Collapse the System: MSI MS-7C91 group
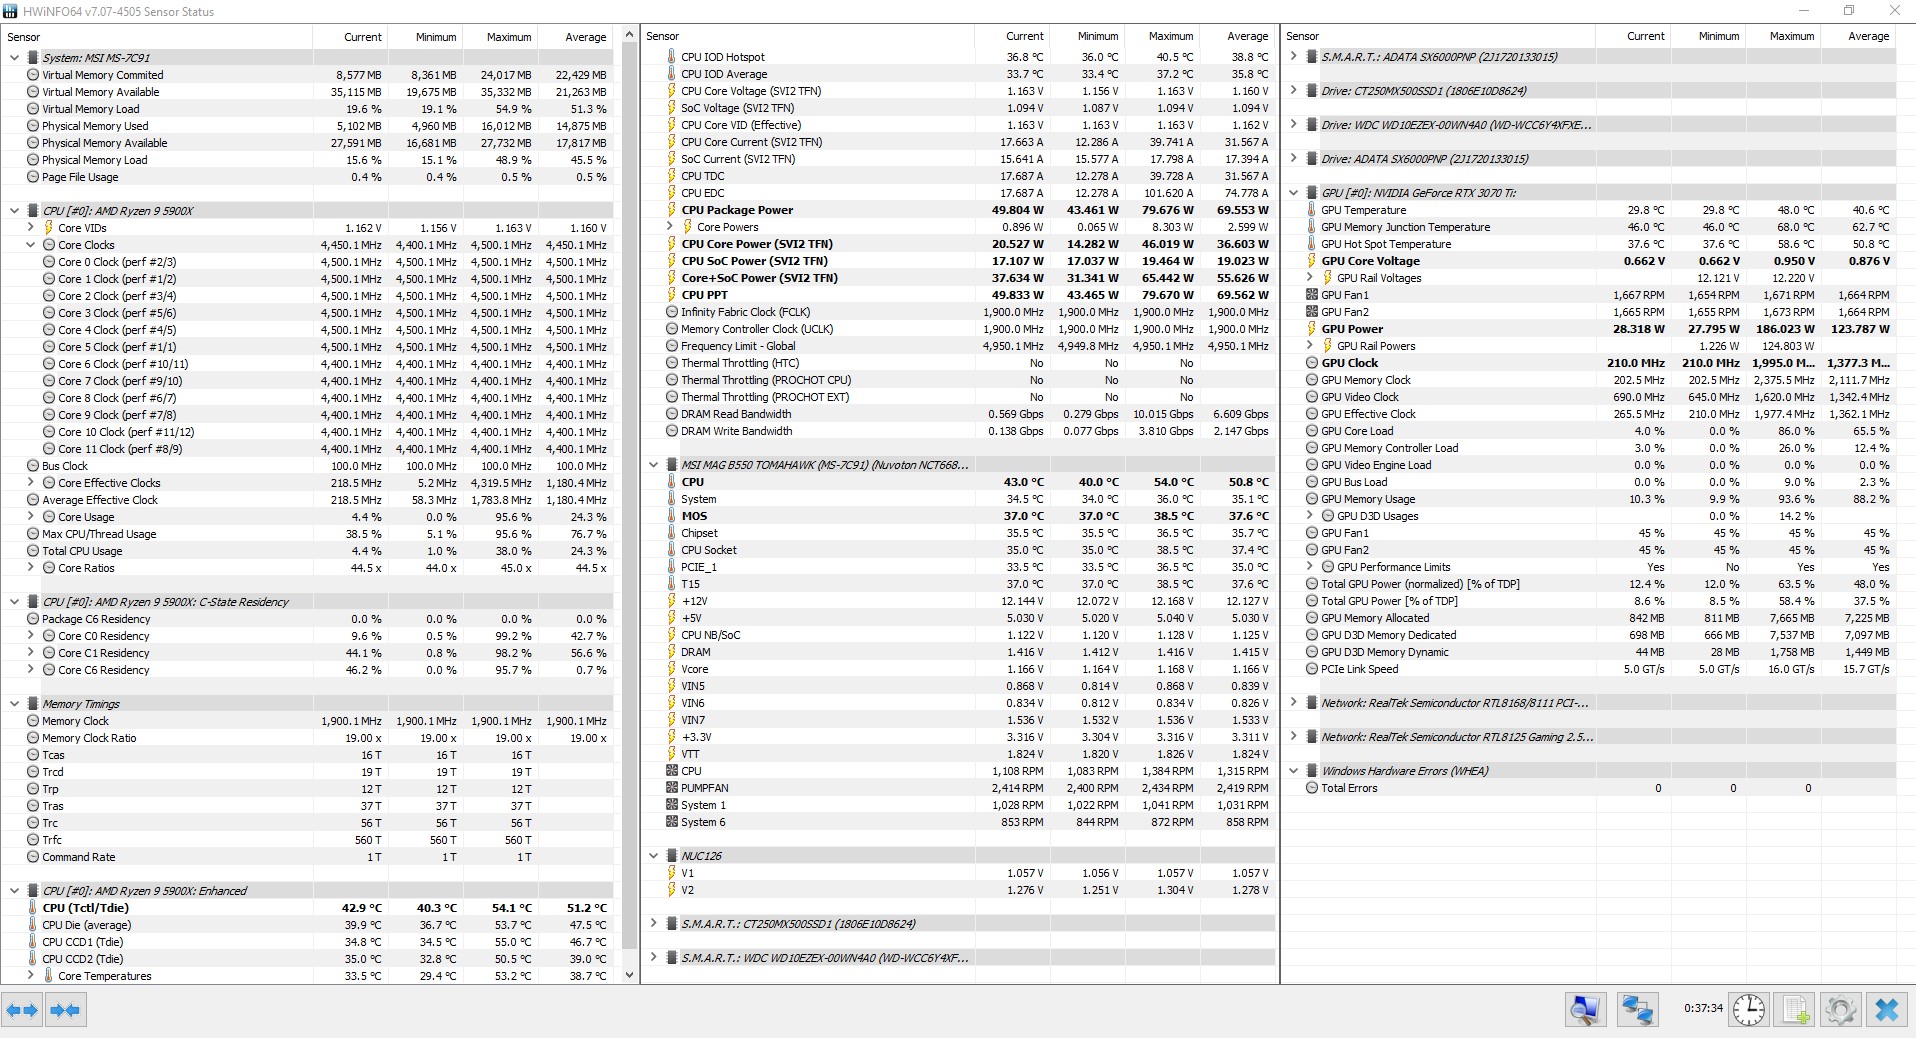The height and width of the screenshot is (1038, 1916). tap(14, 58)
